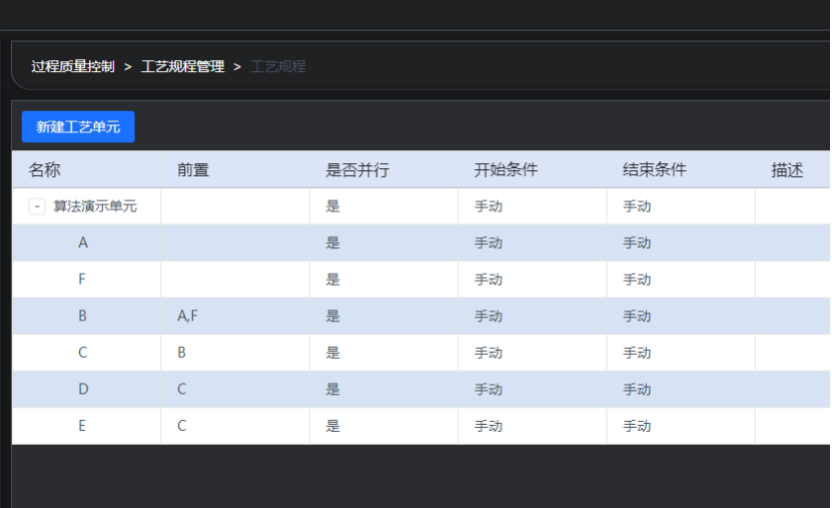Open 工艺规程管理 breadcrumb link
The width and height of the screenshot is (832, 508).
click(183, 66)
